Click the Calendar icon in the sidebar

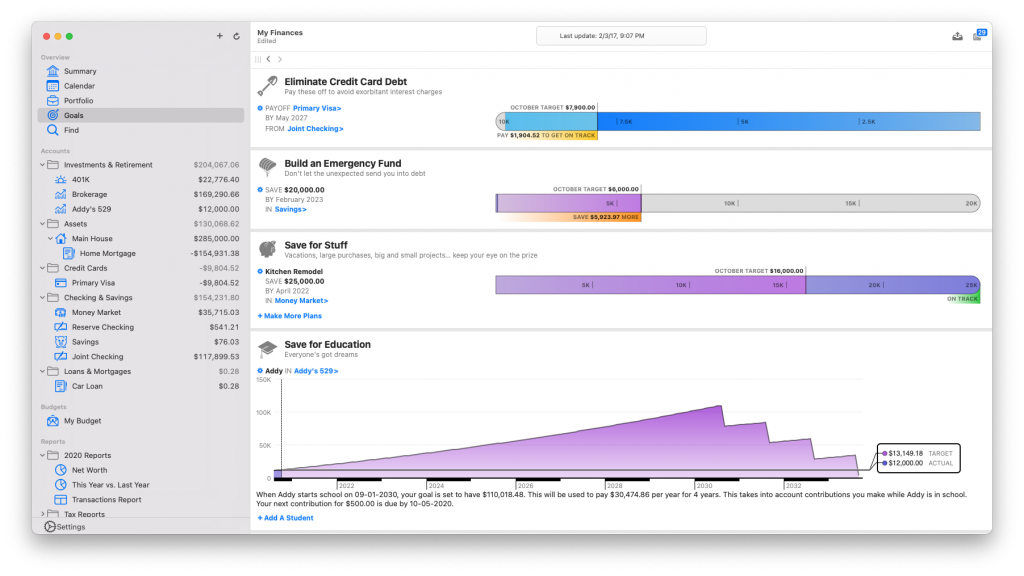53,86
